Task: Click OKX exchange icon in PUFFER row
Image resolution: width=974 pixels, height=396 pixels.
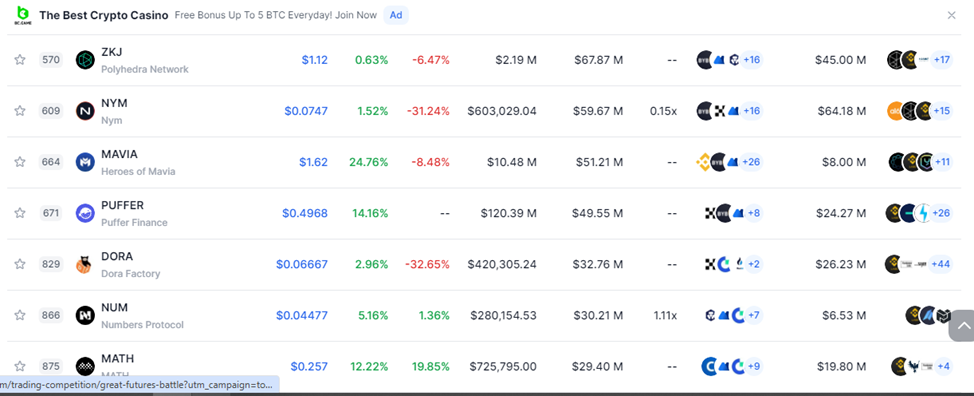Action: (711, 213)
